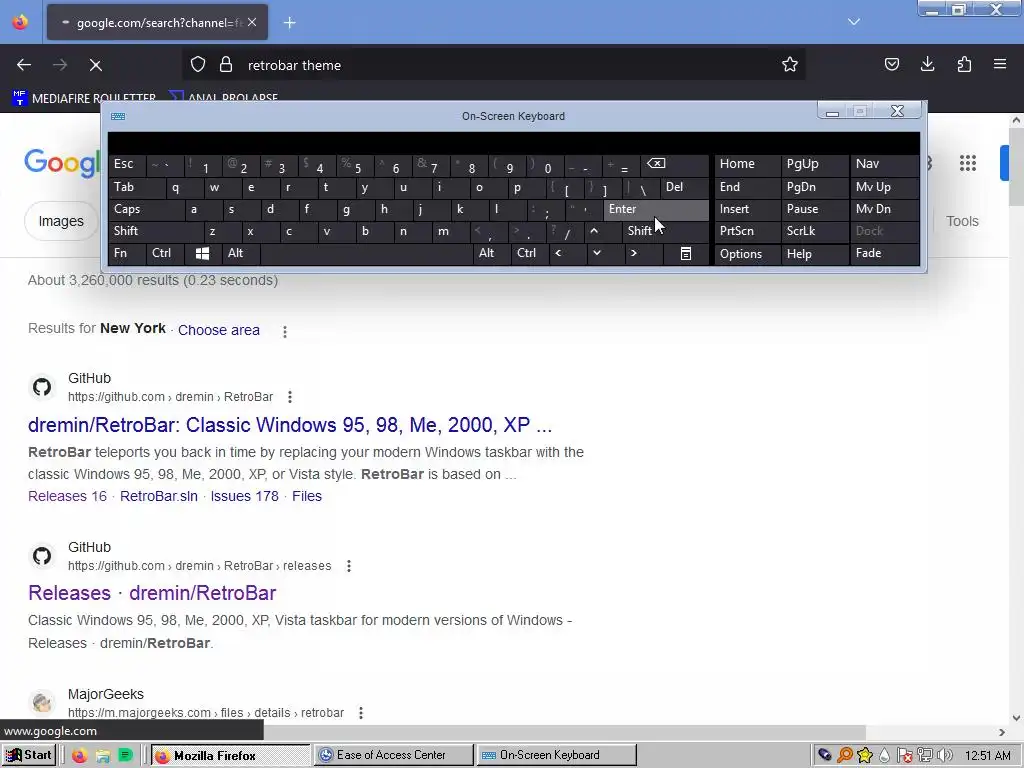Open dremin/RetroBar GitHub result title
Screen dimensions: 1024x768
coord(290,424)
